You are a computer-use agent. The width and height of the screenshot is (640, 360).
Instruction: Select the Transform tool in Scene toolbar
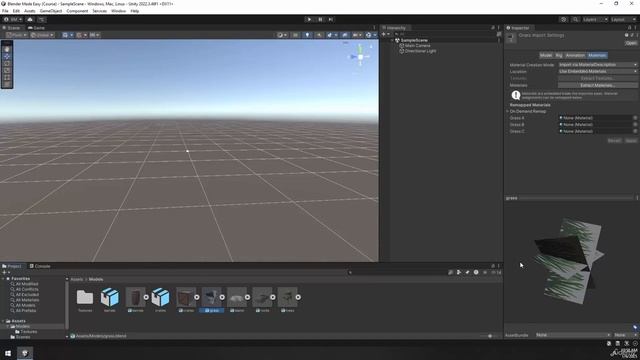(x=7, y=84)
